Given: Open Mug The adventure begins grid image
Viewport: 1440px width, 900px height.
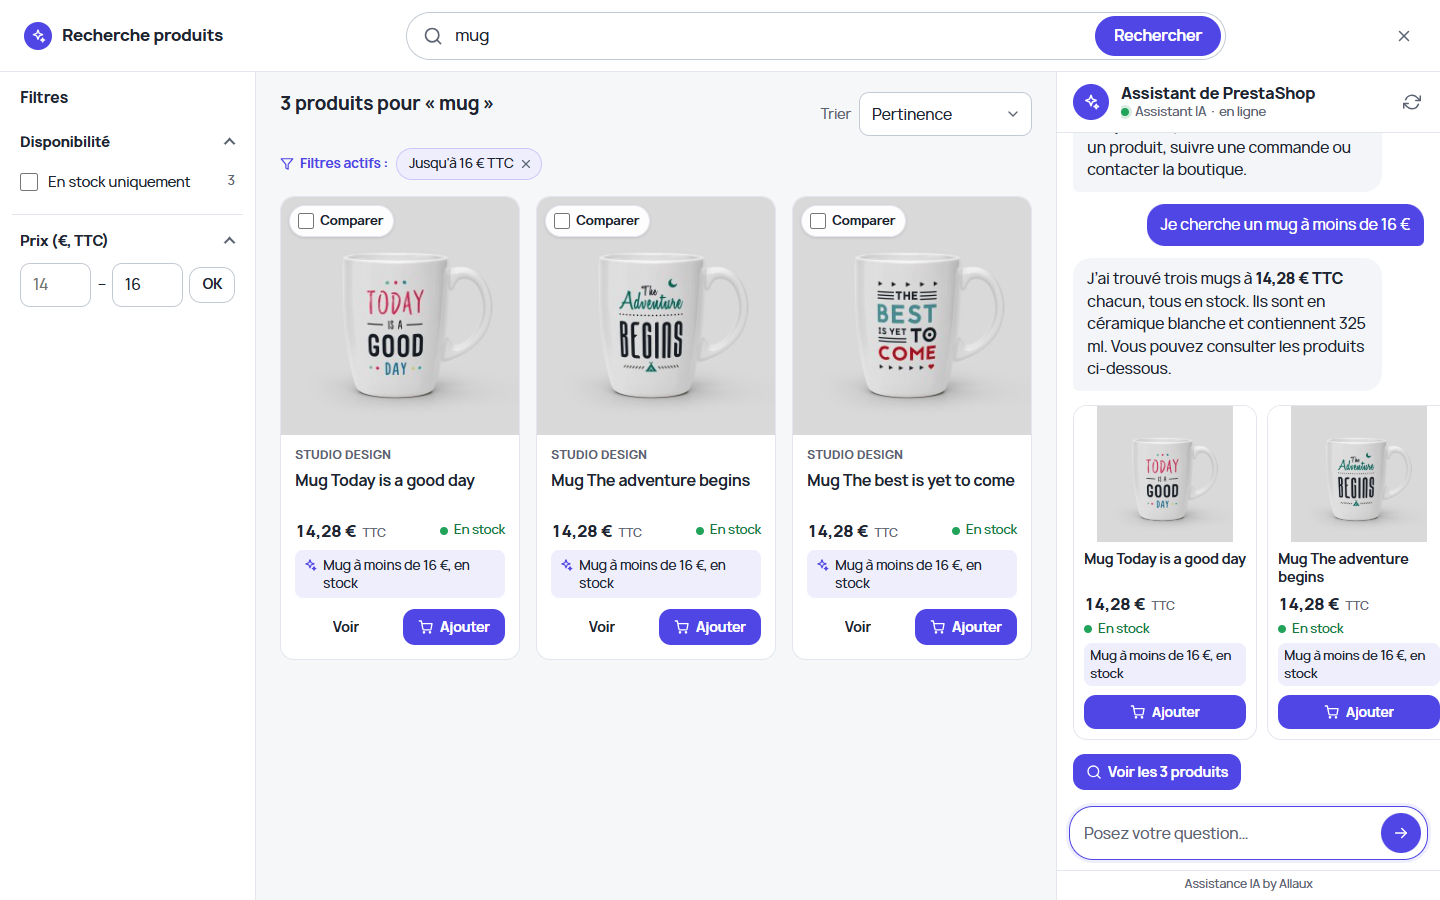Looking at the screenshot, I should 656,316.
